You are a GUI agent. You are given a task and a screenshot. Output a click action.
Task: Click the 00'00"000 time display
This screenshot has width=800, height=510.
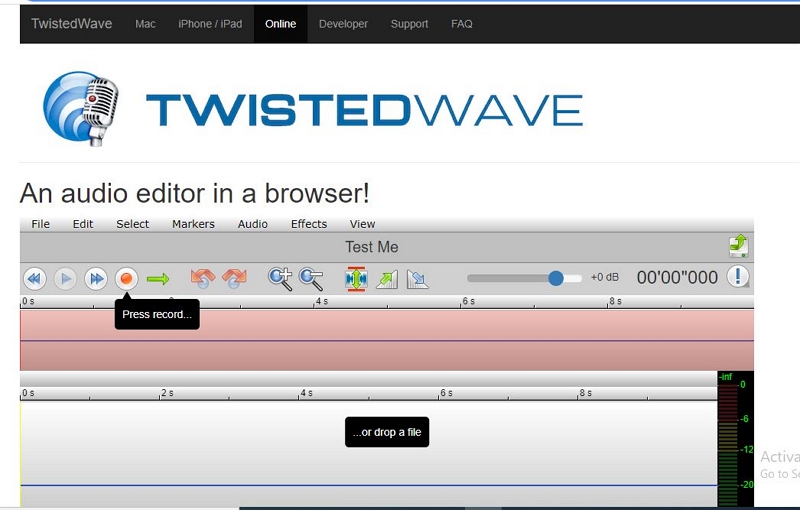coord(677,277)
